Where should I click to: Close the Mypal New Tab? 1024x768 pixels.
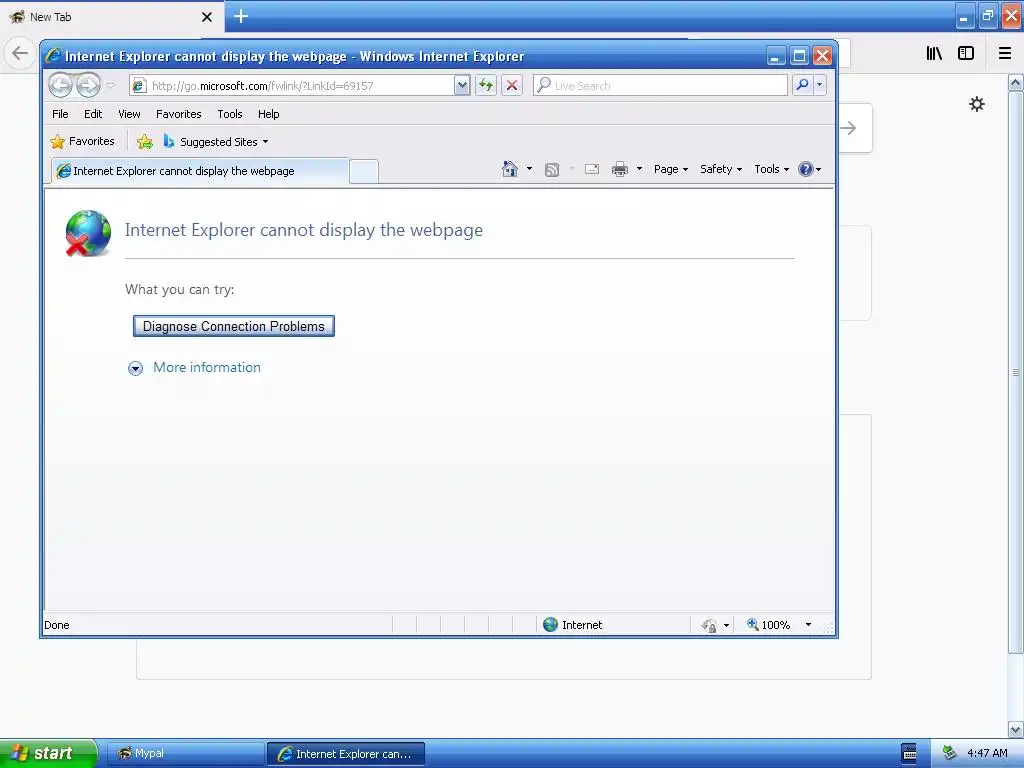pos(207,17)
